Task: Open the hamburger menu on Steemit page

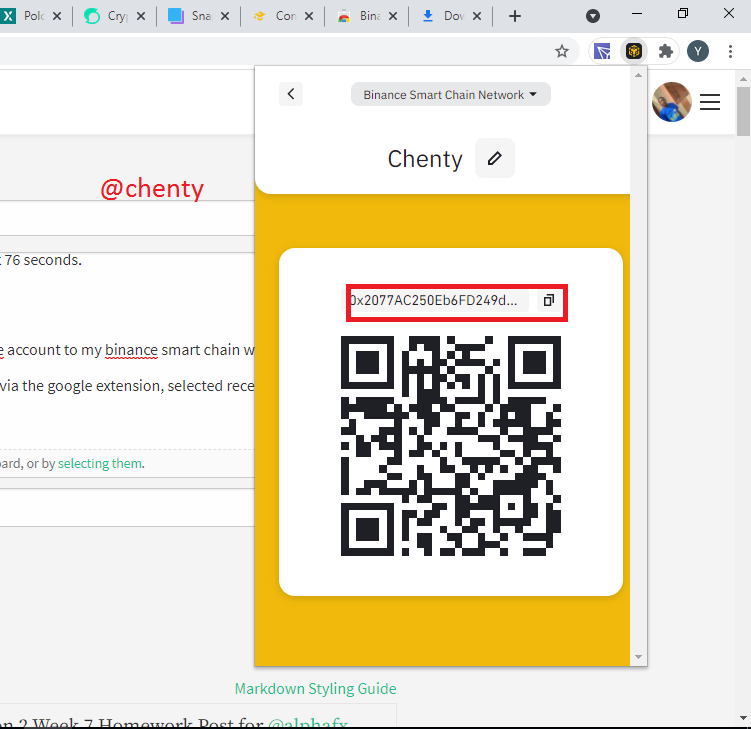Action: (x=710, y=102)
